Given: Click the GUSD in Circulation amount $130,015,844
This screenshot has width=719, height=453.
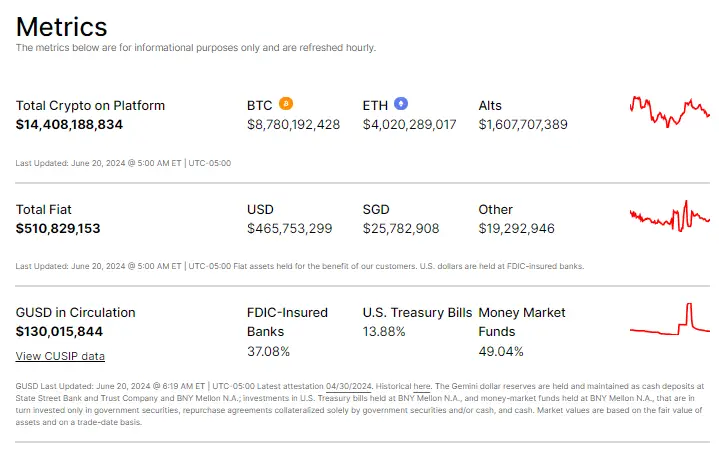Looking at the screenshot, I should click(59, 331).
